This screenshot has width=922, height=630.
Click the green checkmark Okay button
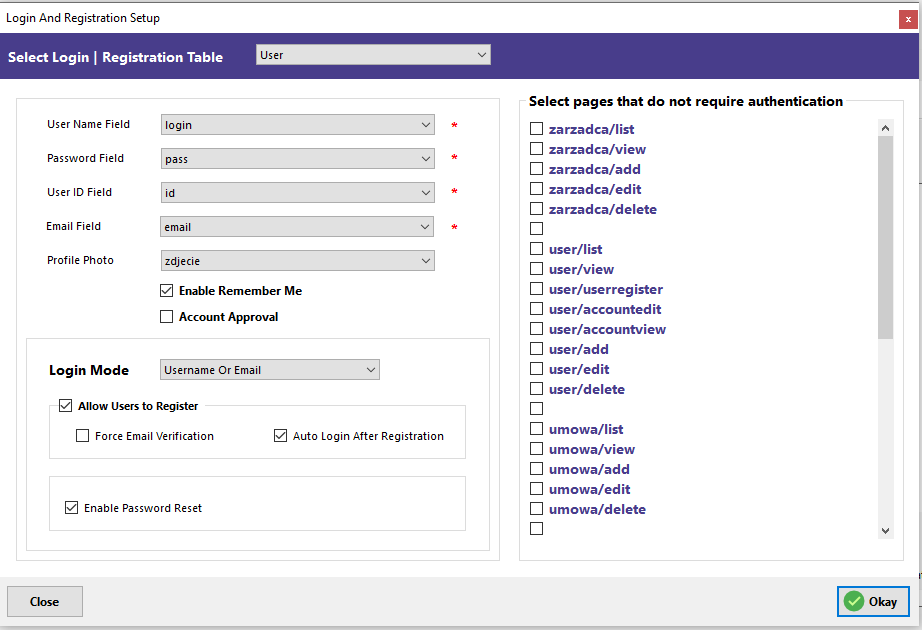click(873, 601)
